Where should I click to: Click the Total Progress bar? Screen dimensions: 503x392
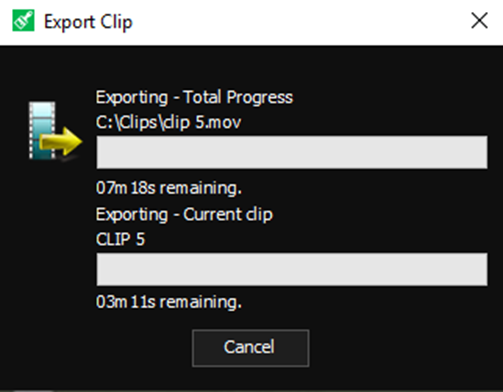click(x=292, y=152)
